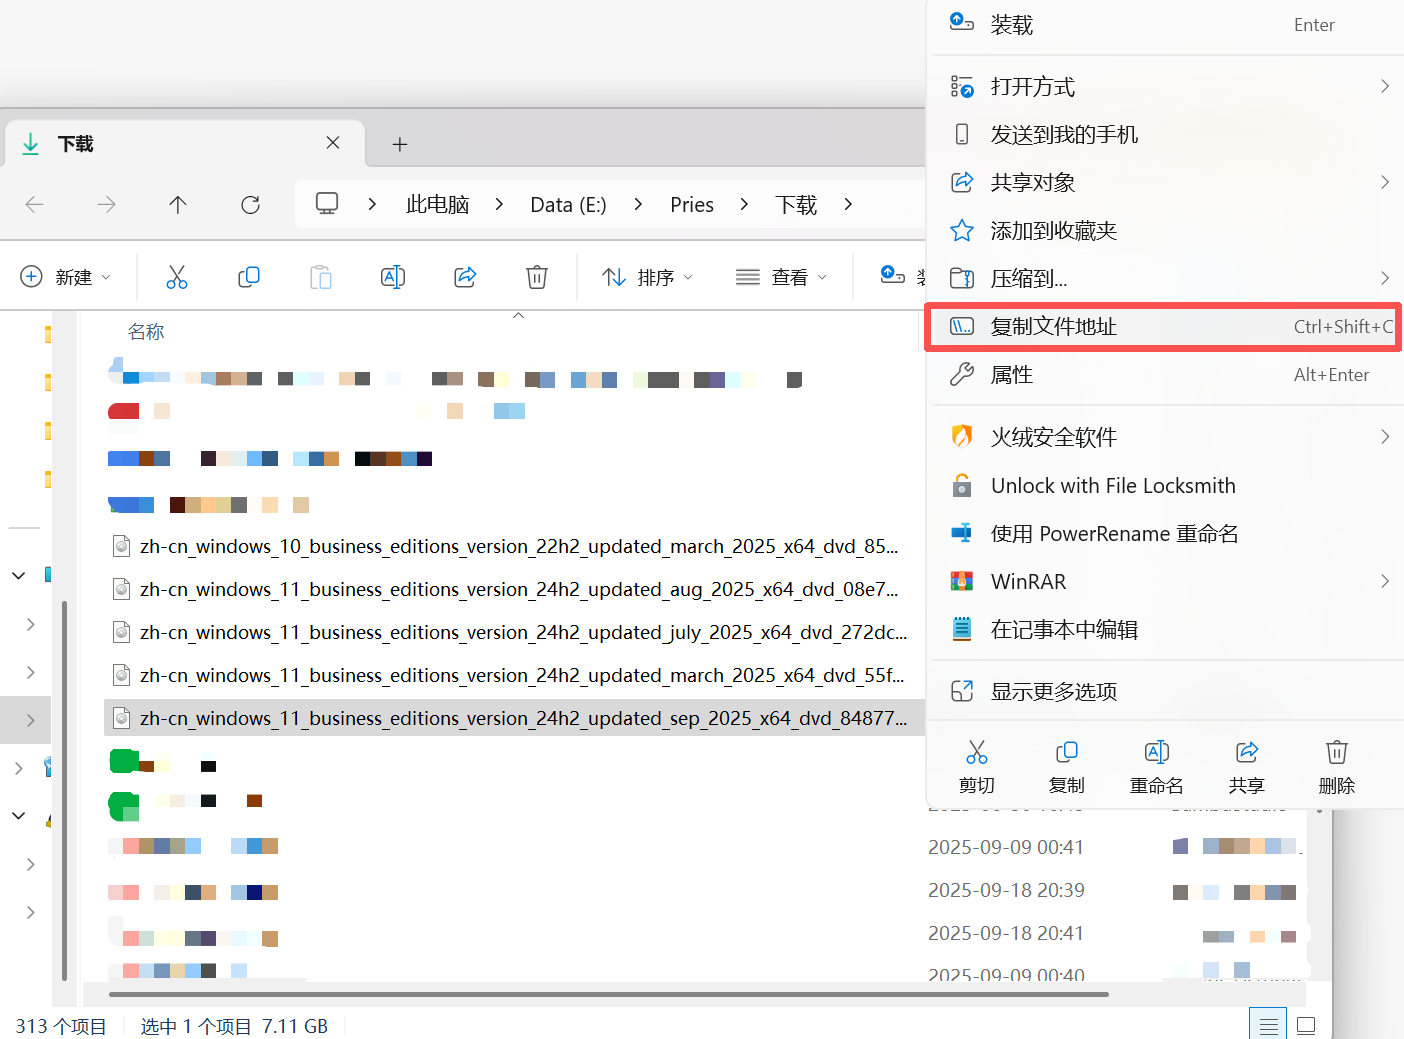Click 显示更多选项 to show more options

(1054, 691)
